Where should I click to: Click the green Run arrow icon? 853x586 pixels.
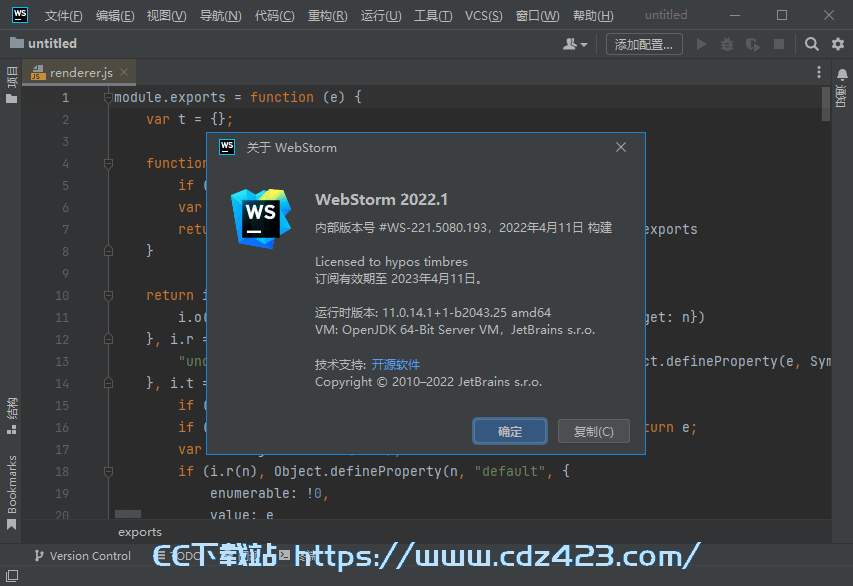tap(702, 44)
